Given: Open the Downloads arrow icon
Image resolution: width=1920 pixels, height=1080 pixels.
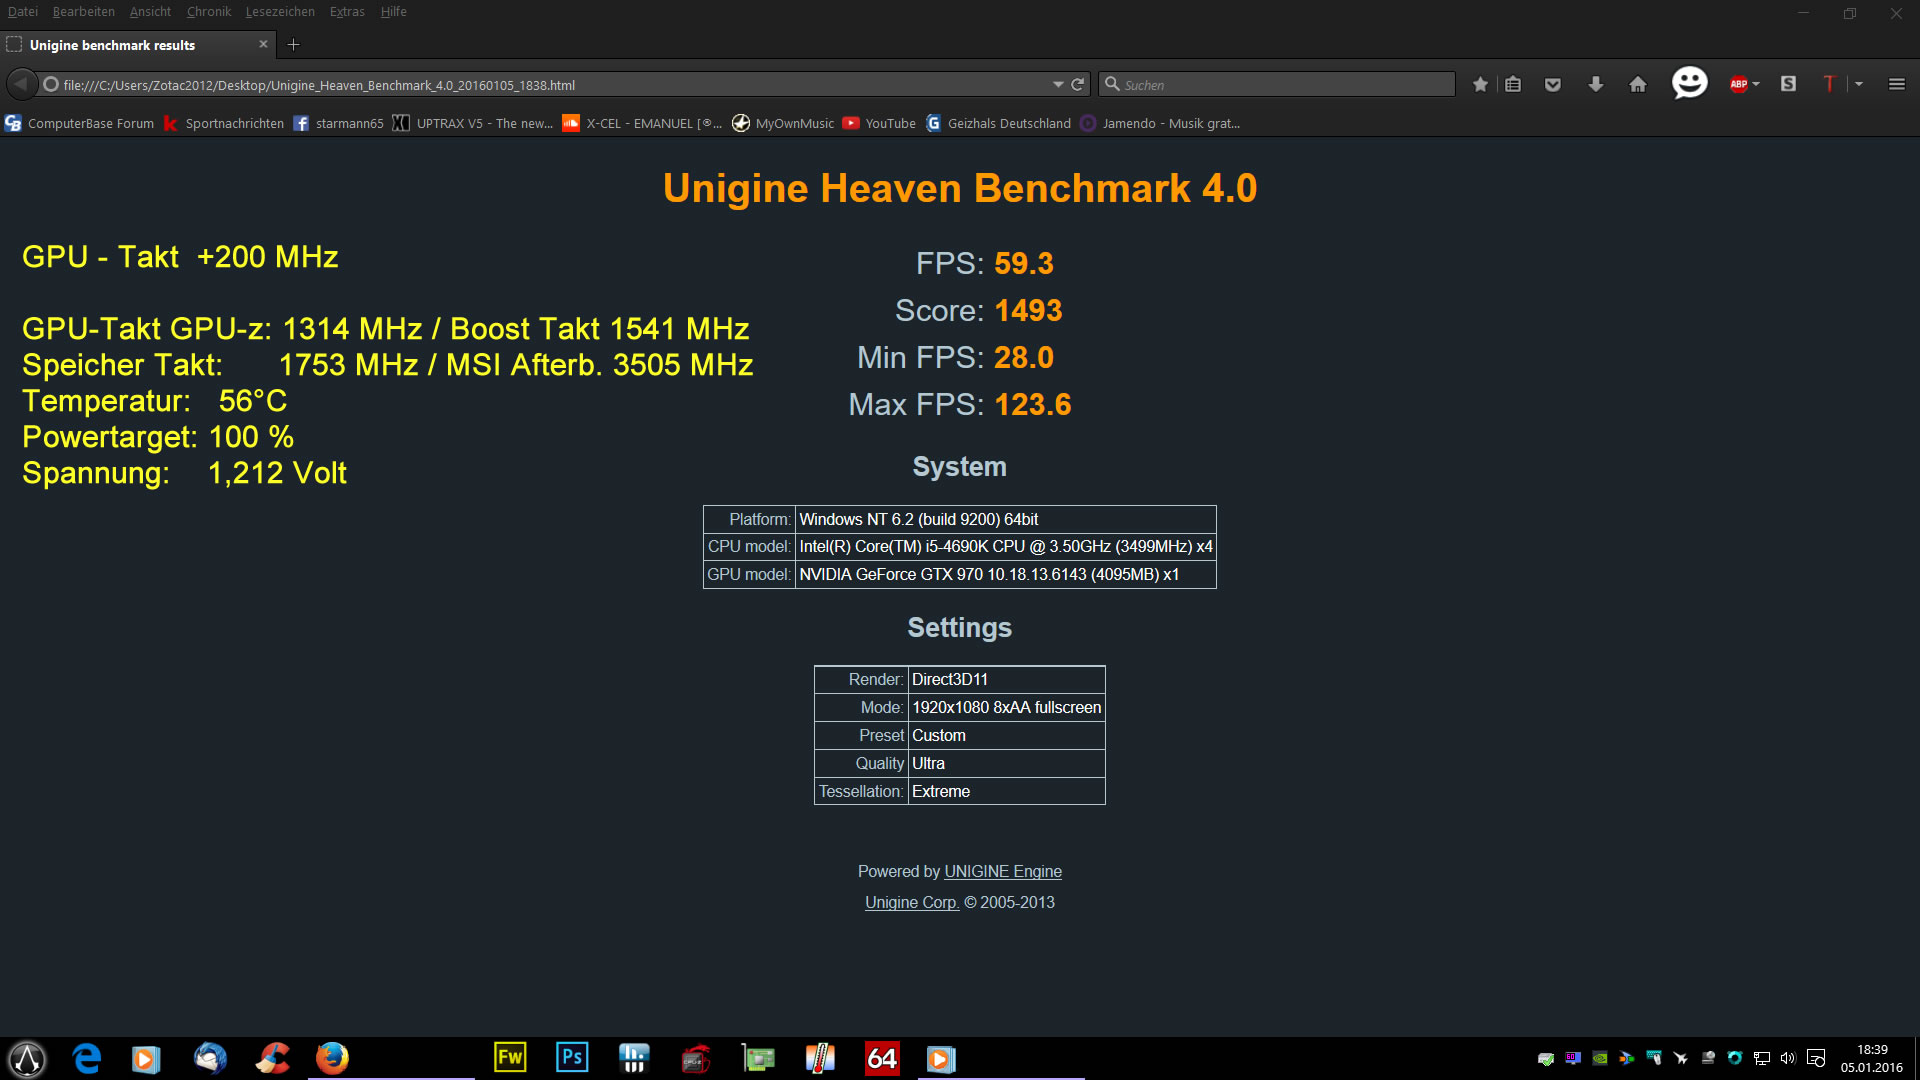Looking at the screenshot, I should click(1596, 85).
